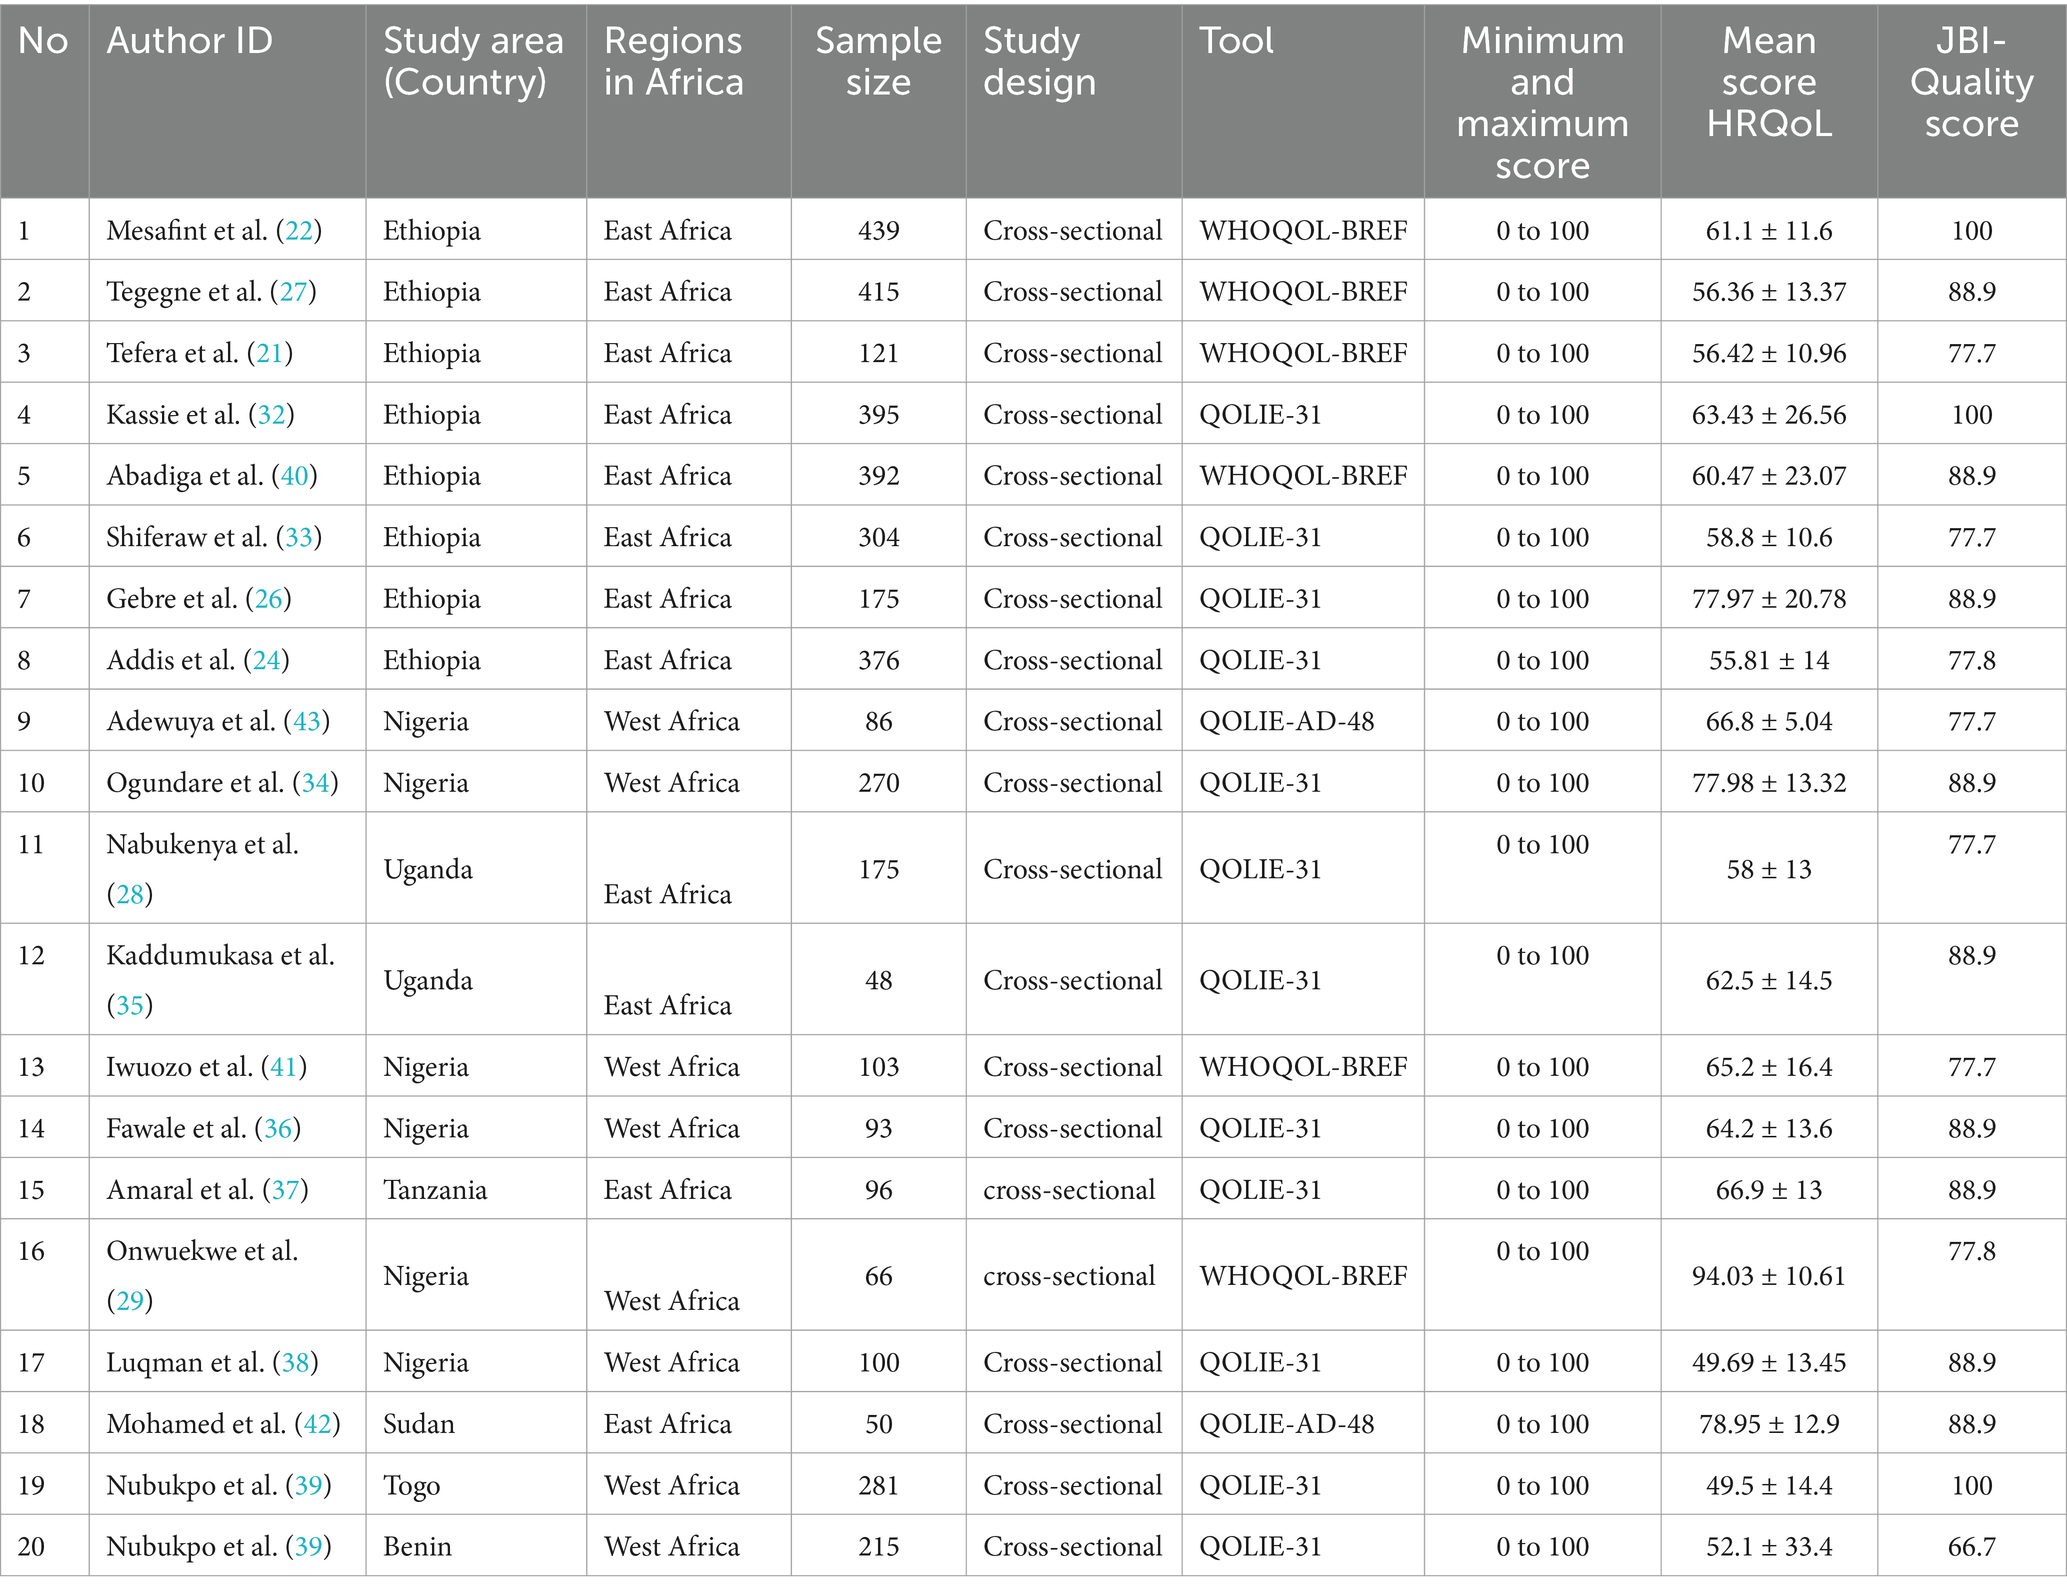Select mean score '63.43 ± 26.56'

pos(1769,415)
